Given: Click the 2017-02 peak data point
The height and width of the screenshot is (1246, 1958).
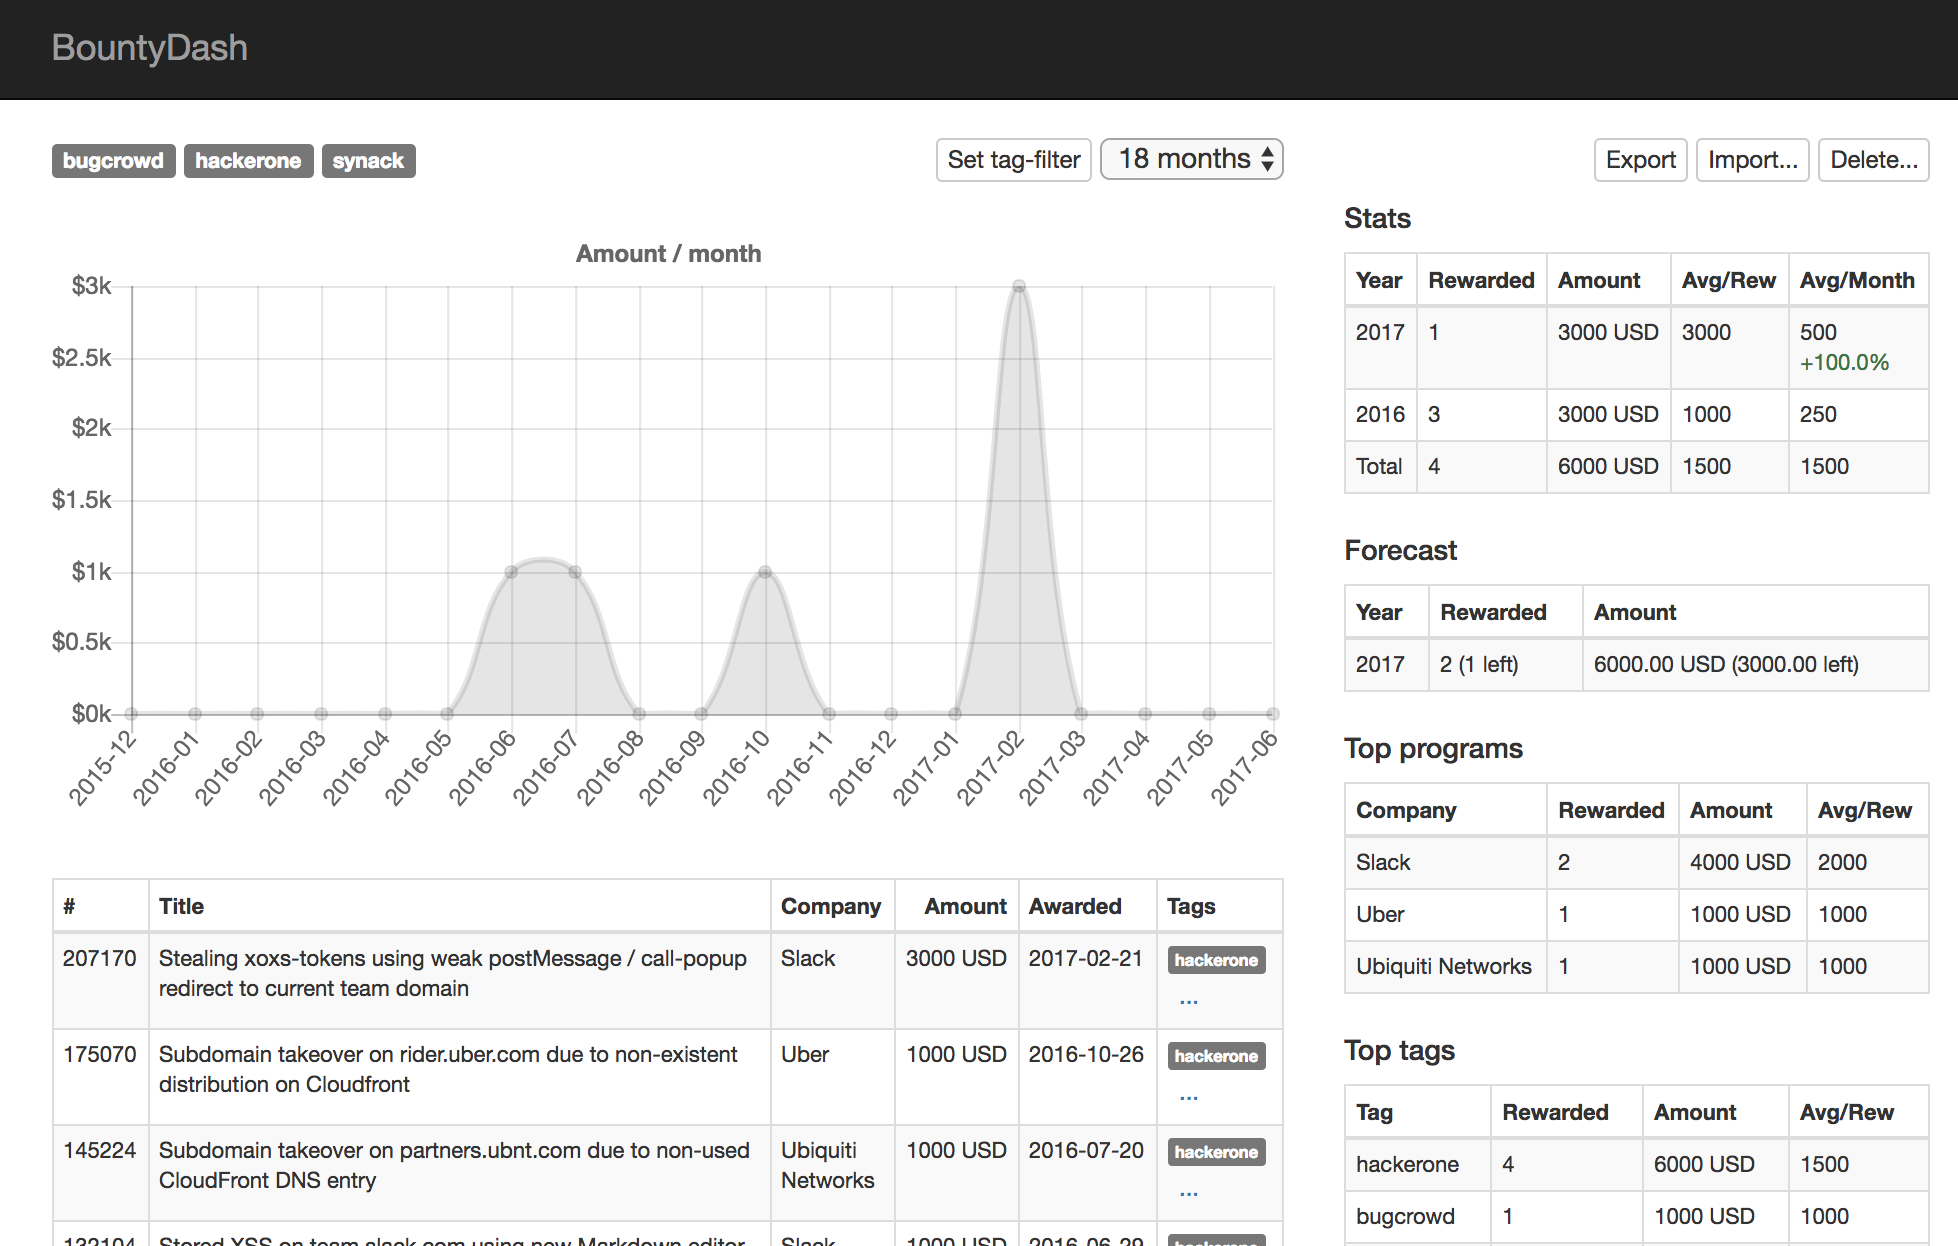Looking at the screenshot, I should point(1019,287).
